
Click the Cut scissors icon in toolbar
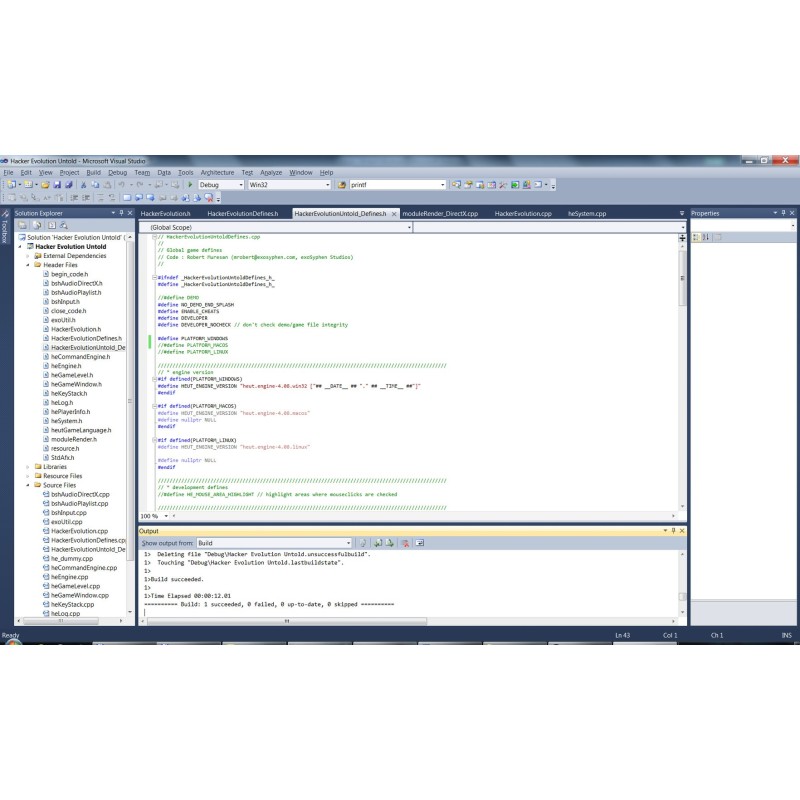click(x=83, y=185)
